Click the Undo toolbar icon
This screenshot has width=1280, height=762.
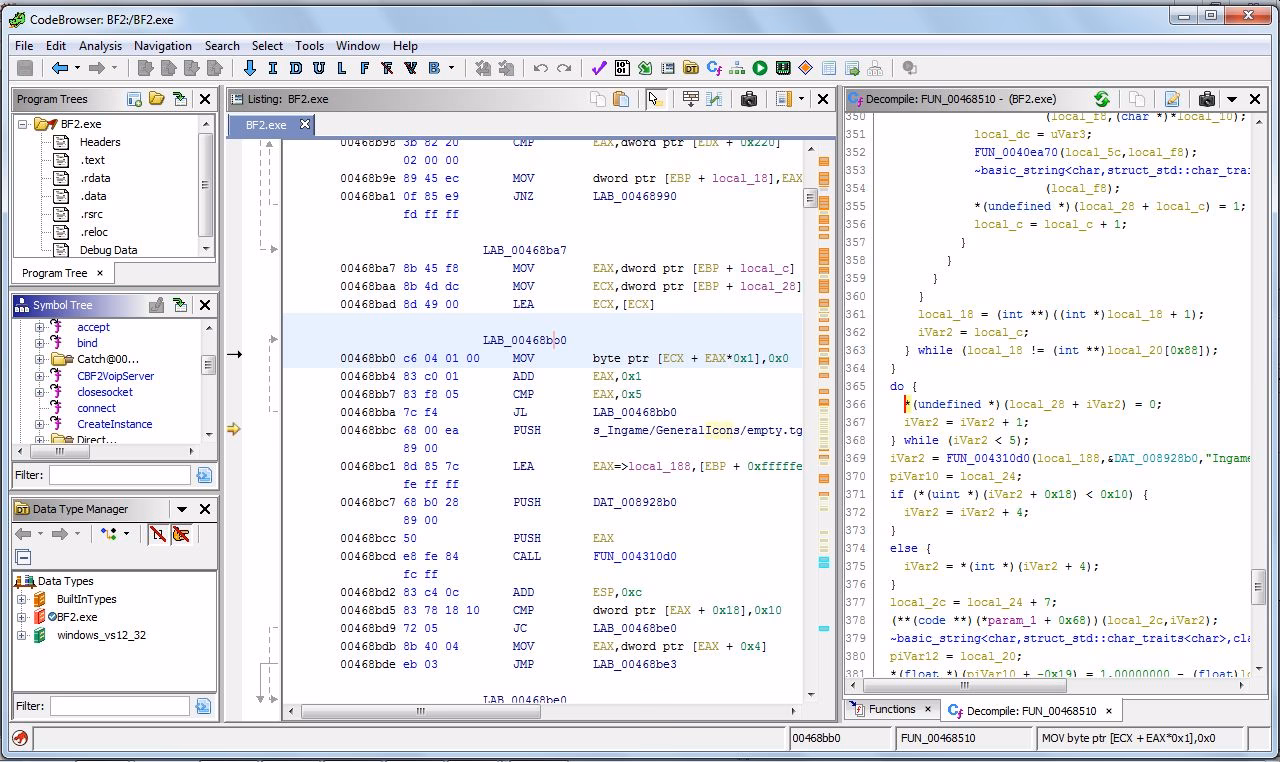coord(541,68)
